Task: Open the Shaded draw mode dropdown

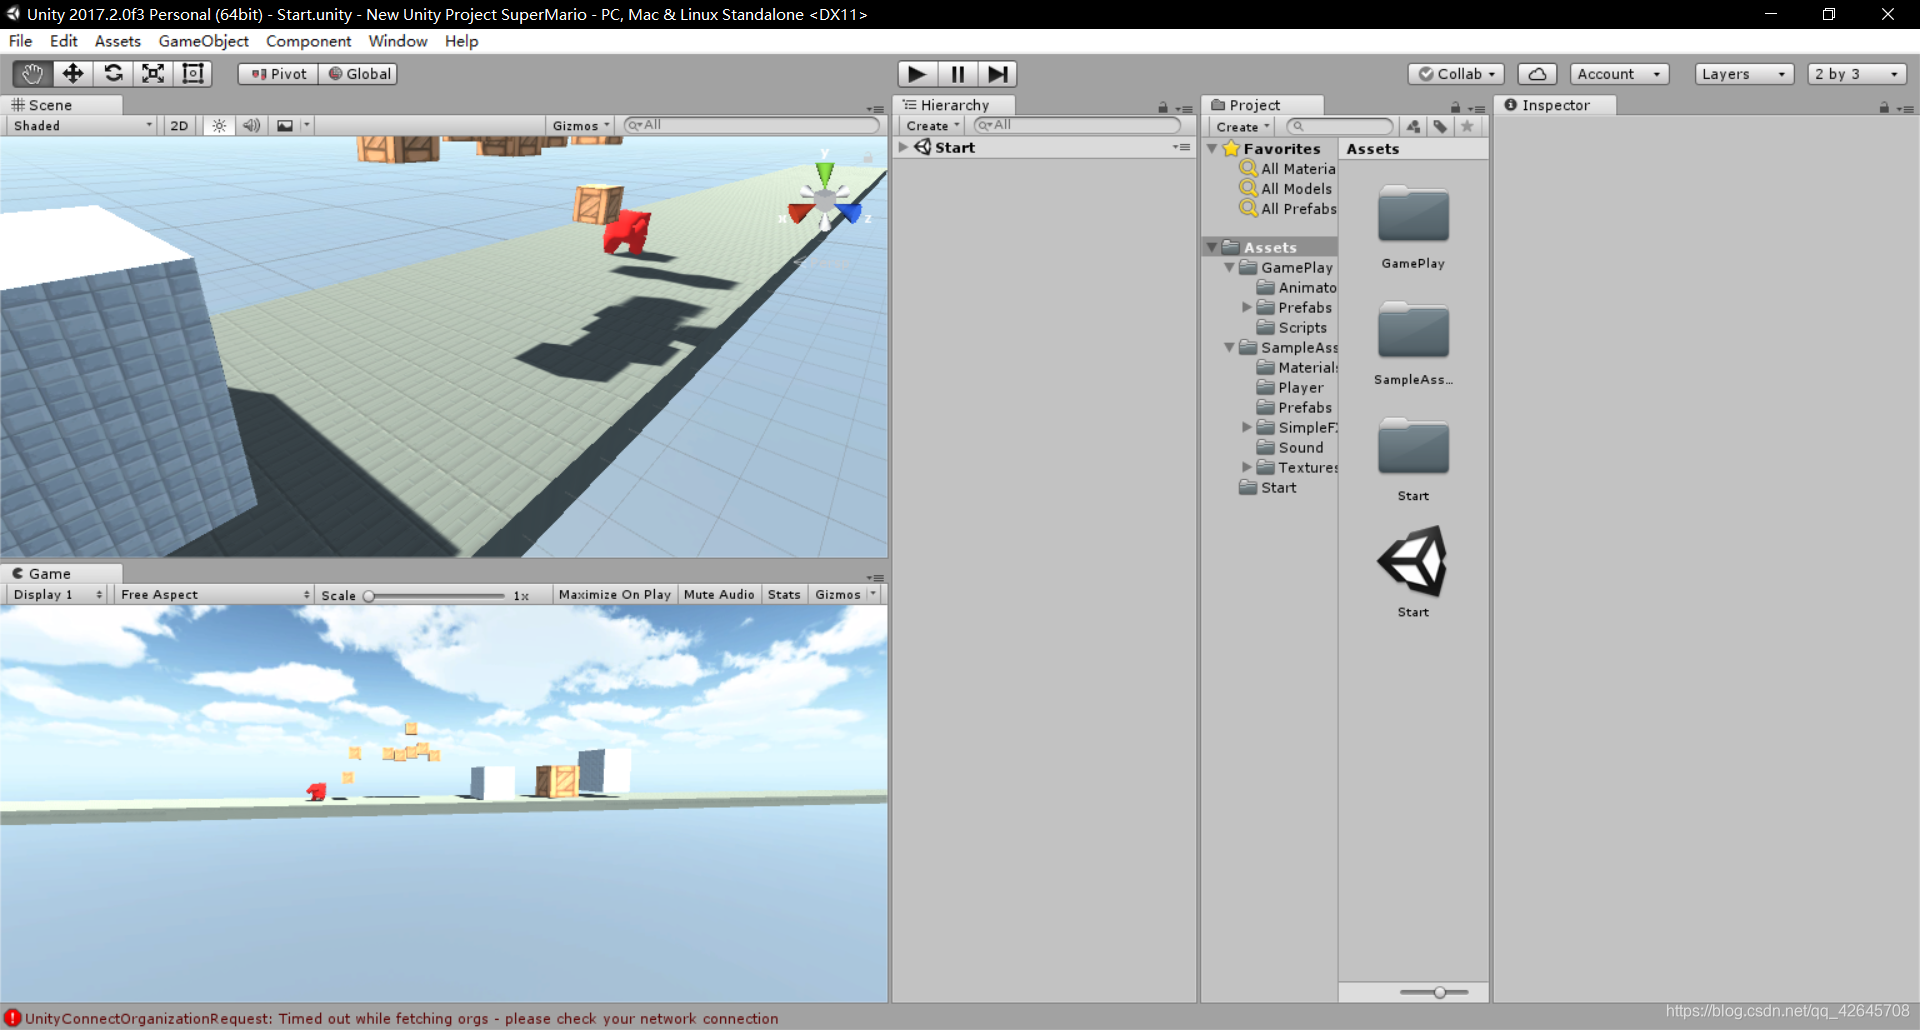Action: click(83, 126)
